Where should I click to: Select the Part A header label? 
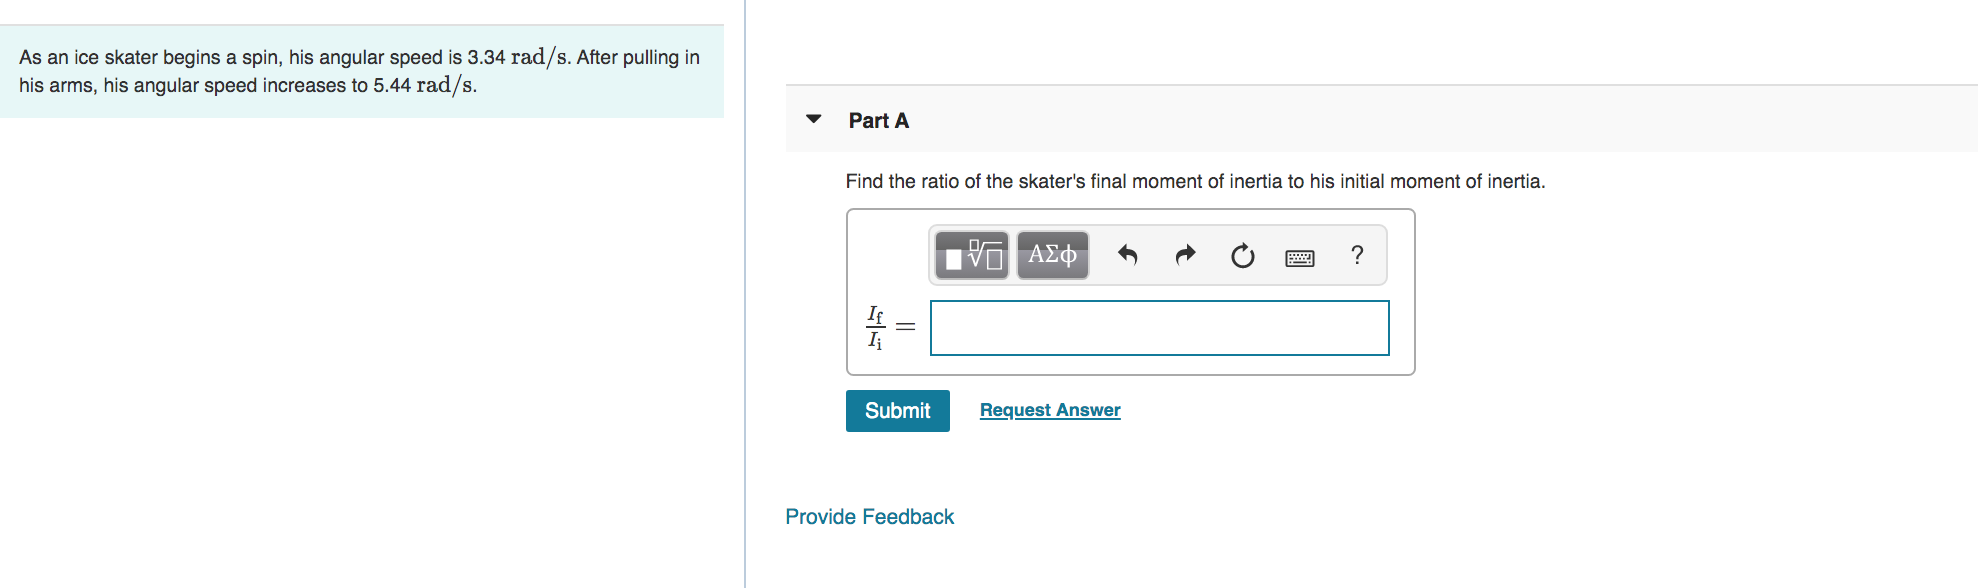coord(879,121)
